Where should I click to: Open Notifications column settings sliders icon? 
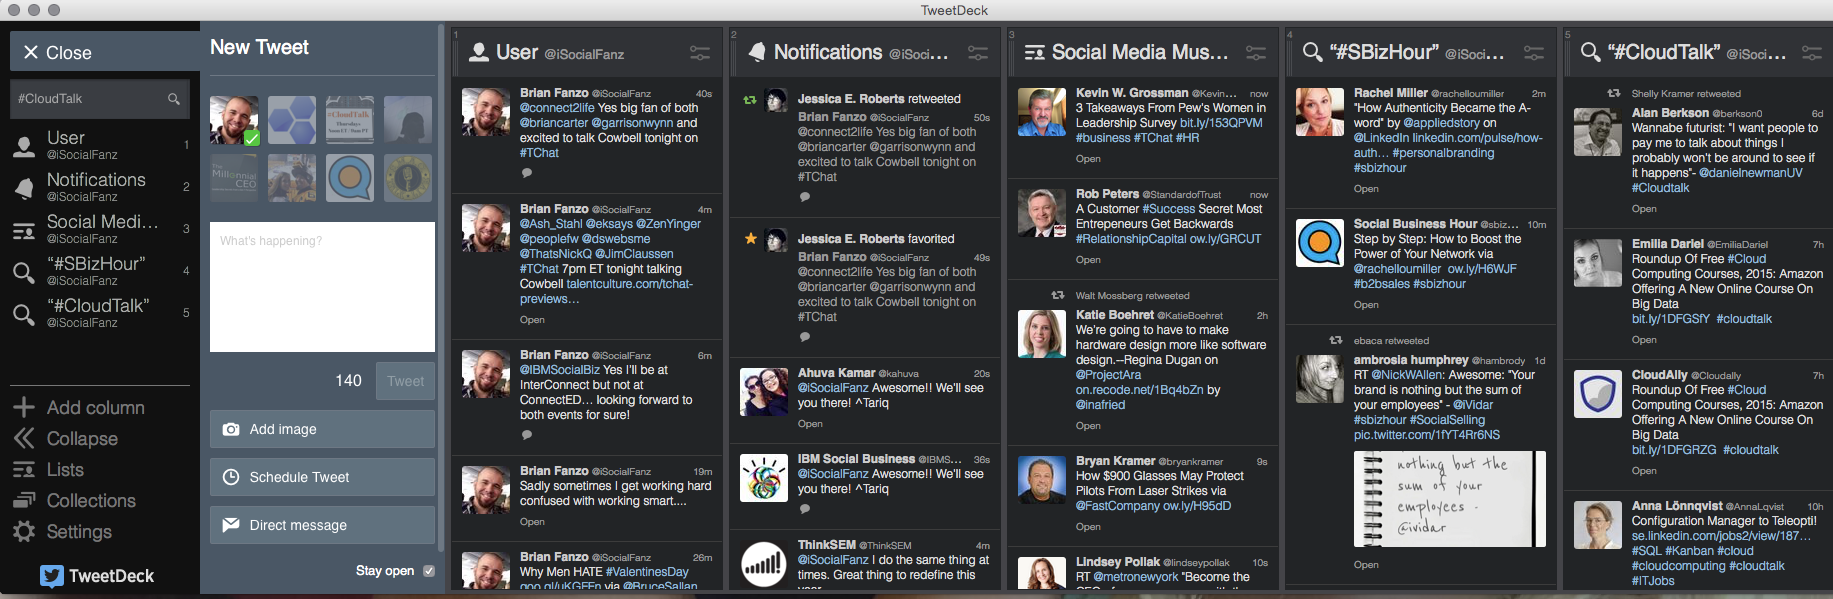click(x=978, y=53)
